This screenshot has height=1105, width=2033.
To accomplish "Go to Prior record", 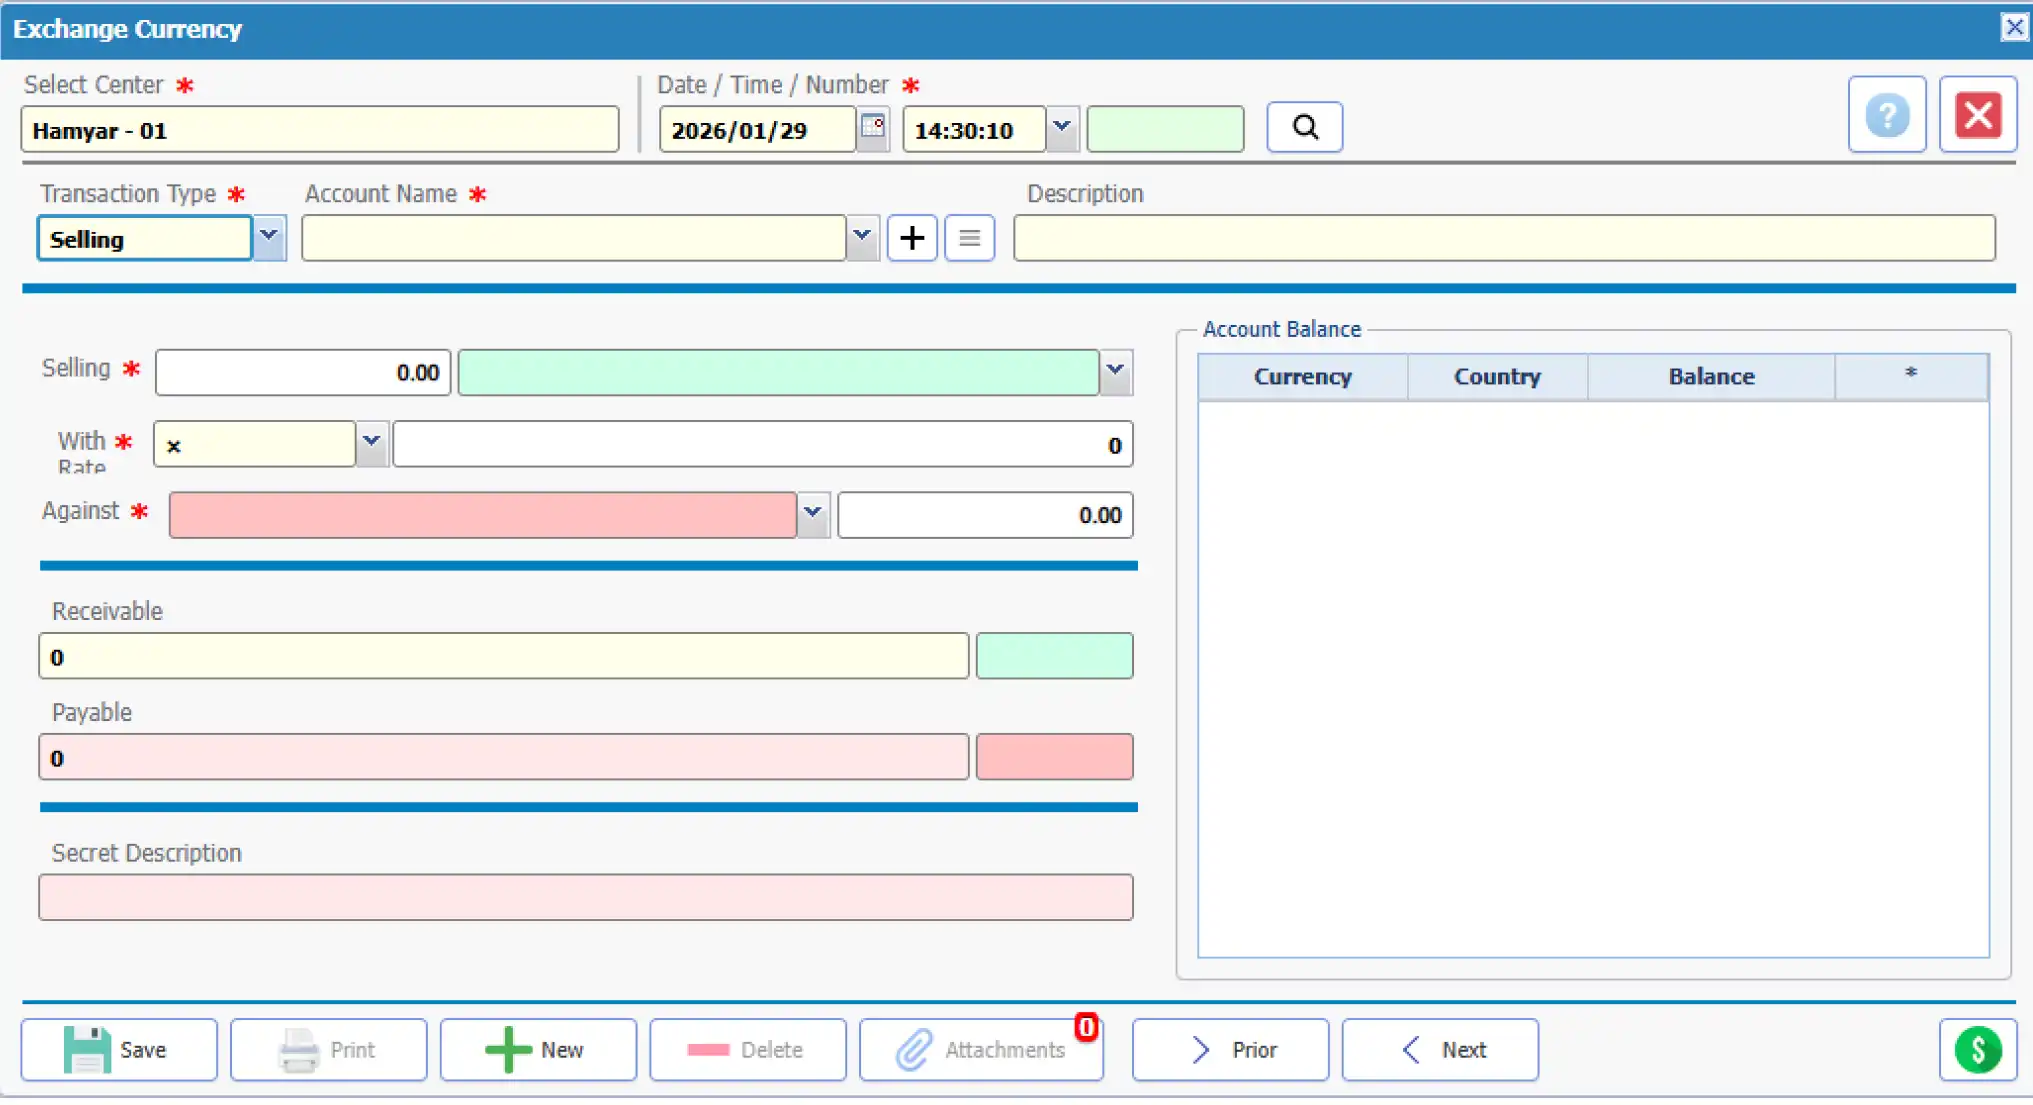I will click(x=1230, y=1050).
